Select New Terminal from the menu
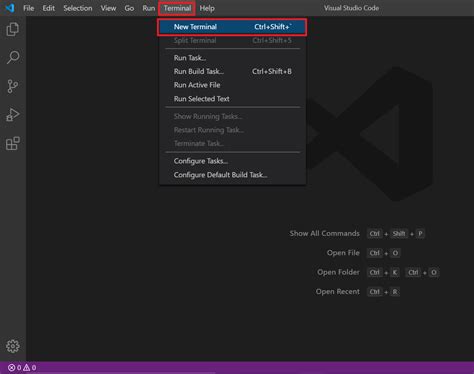The image size is (474, 374). tap(232, 27)
